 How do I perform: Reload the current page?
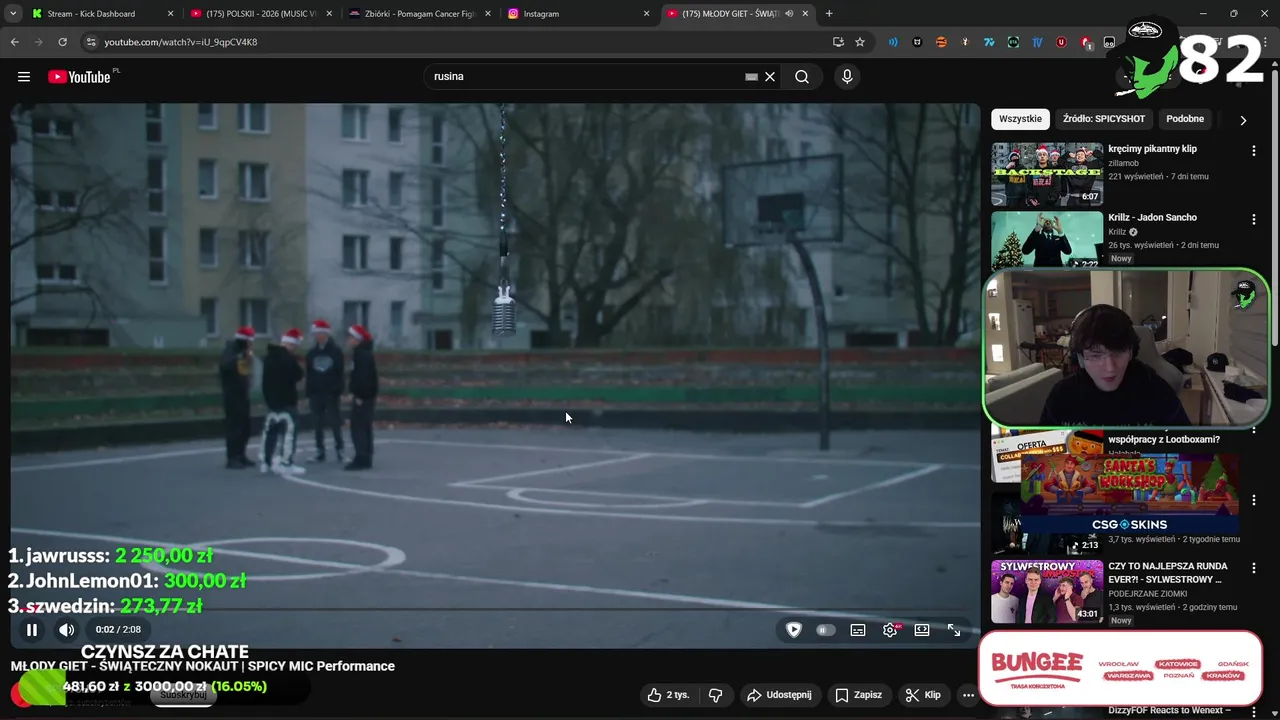pyautogui.click(x=62, y=42)
